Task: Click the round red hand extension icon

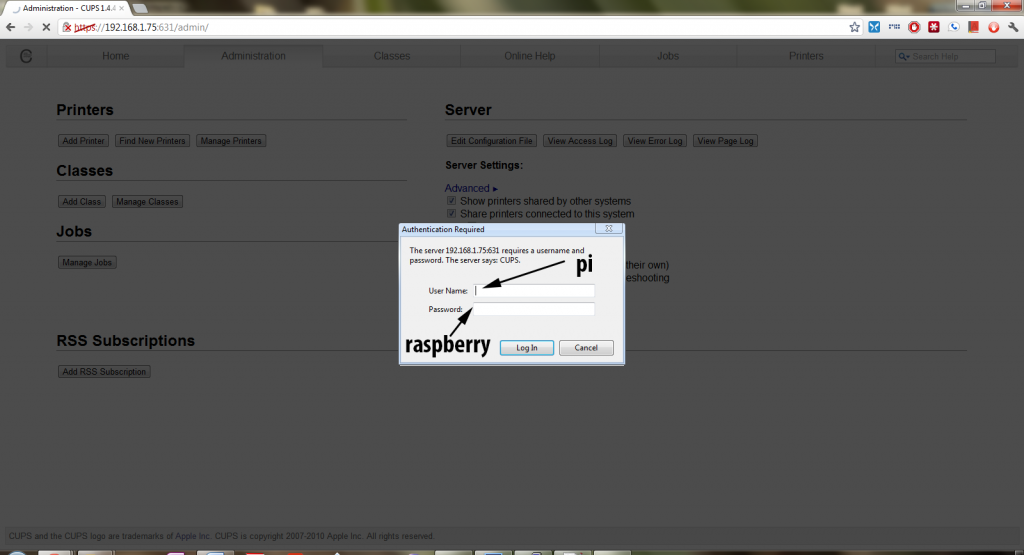Action: [993, 27]
